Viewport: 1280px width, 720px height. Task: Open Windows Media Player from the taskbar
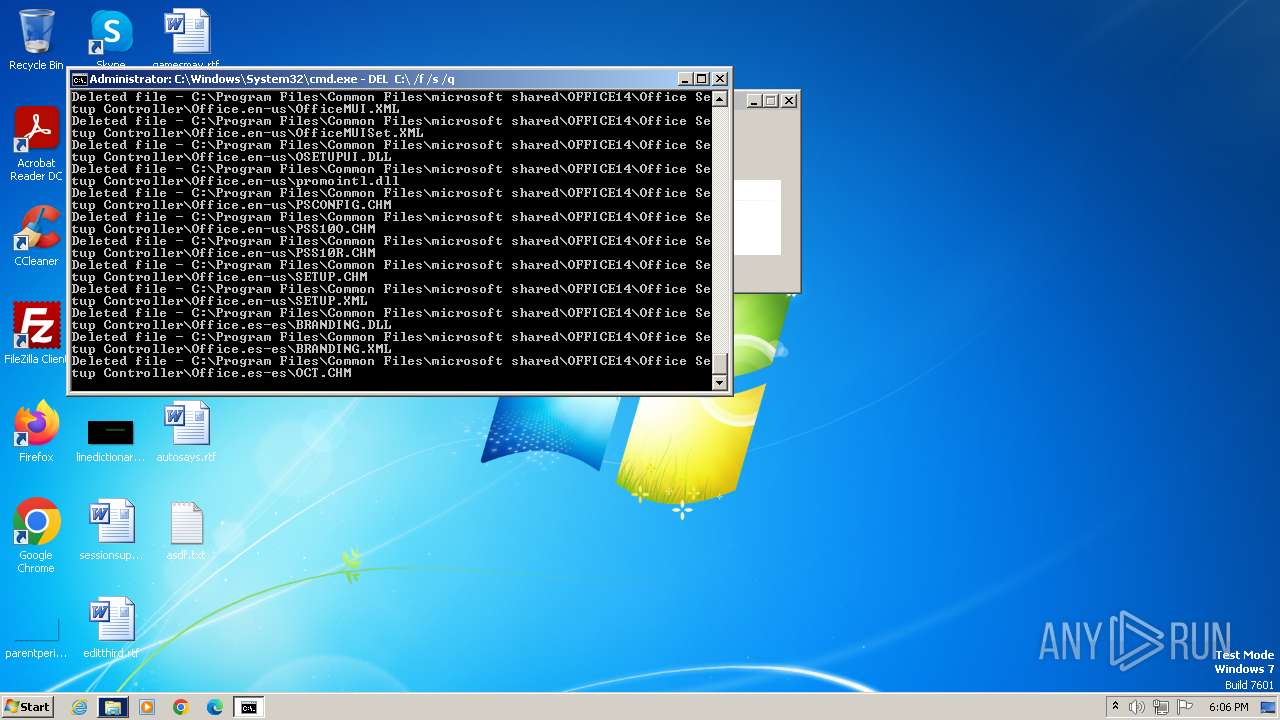[147, 707]
